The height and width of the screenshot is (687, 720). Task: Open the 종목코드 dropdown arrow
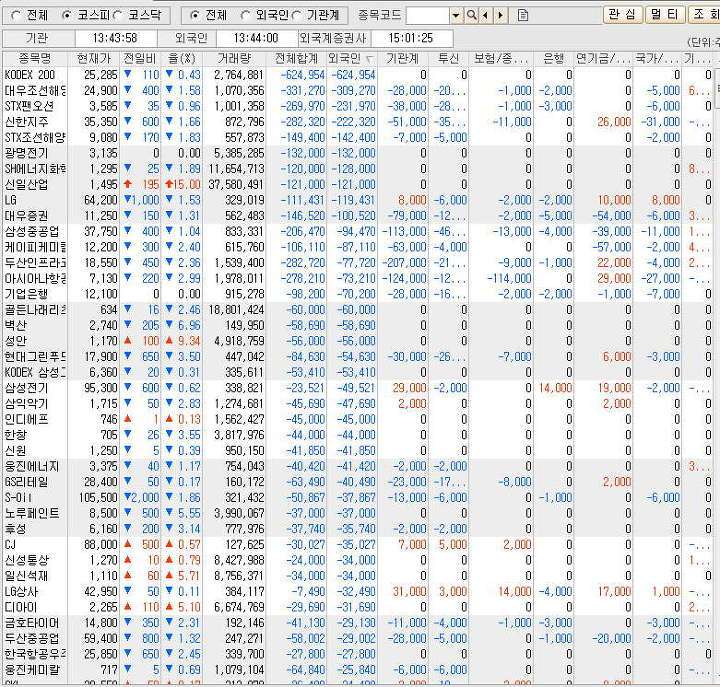[x=456, y=16]
